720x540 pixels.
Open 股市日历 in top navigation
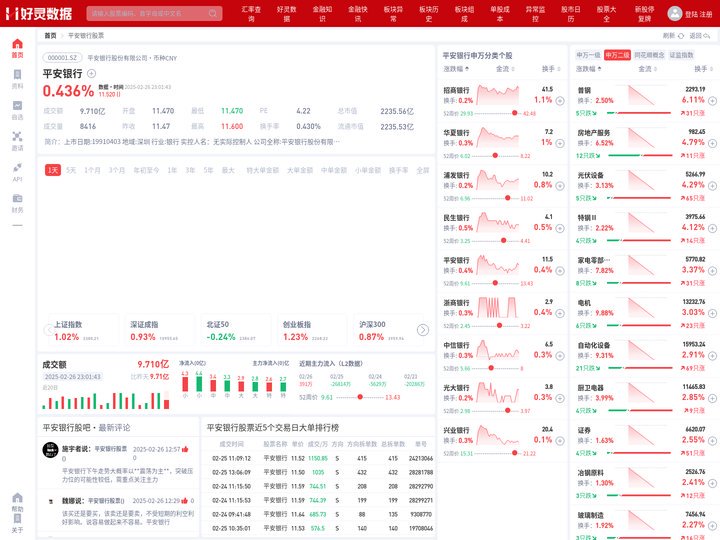pos(571,14)
